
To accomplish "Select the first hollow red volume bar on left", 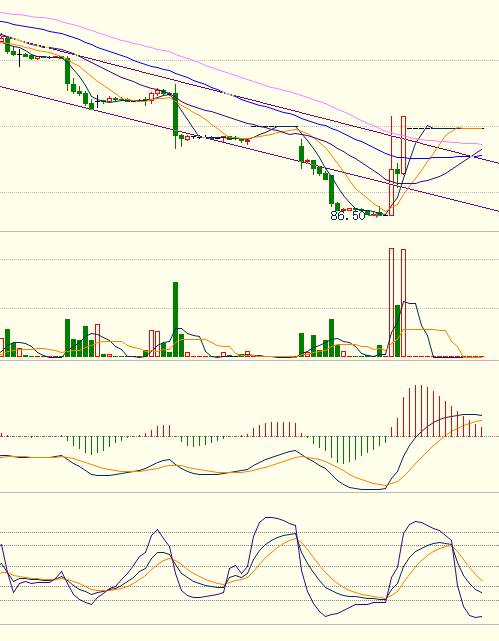I will (1, 347).
